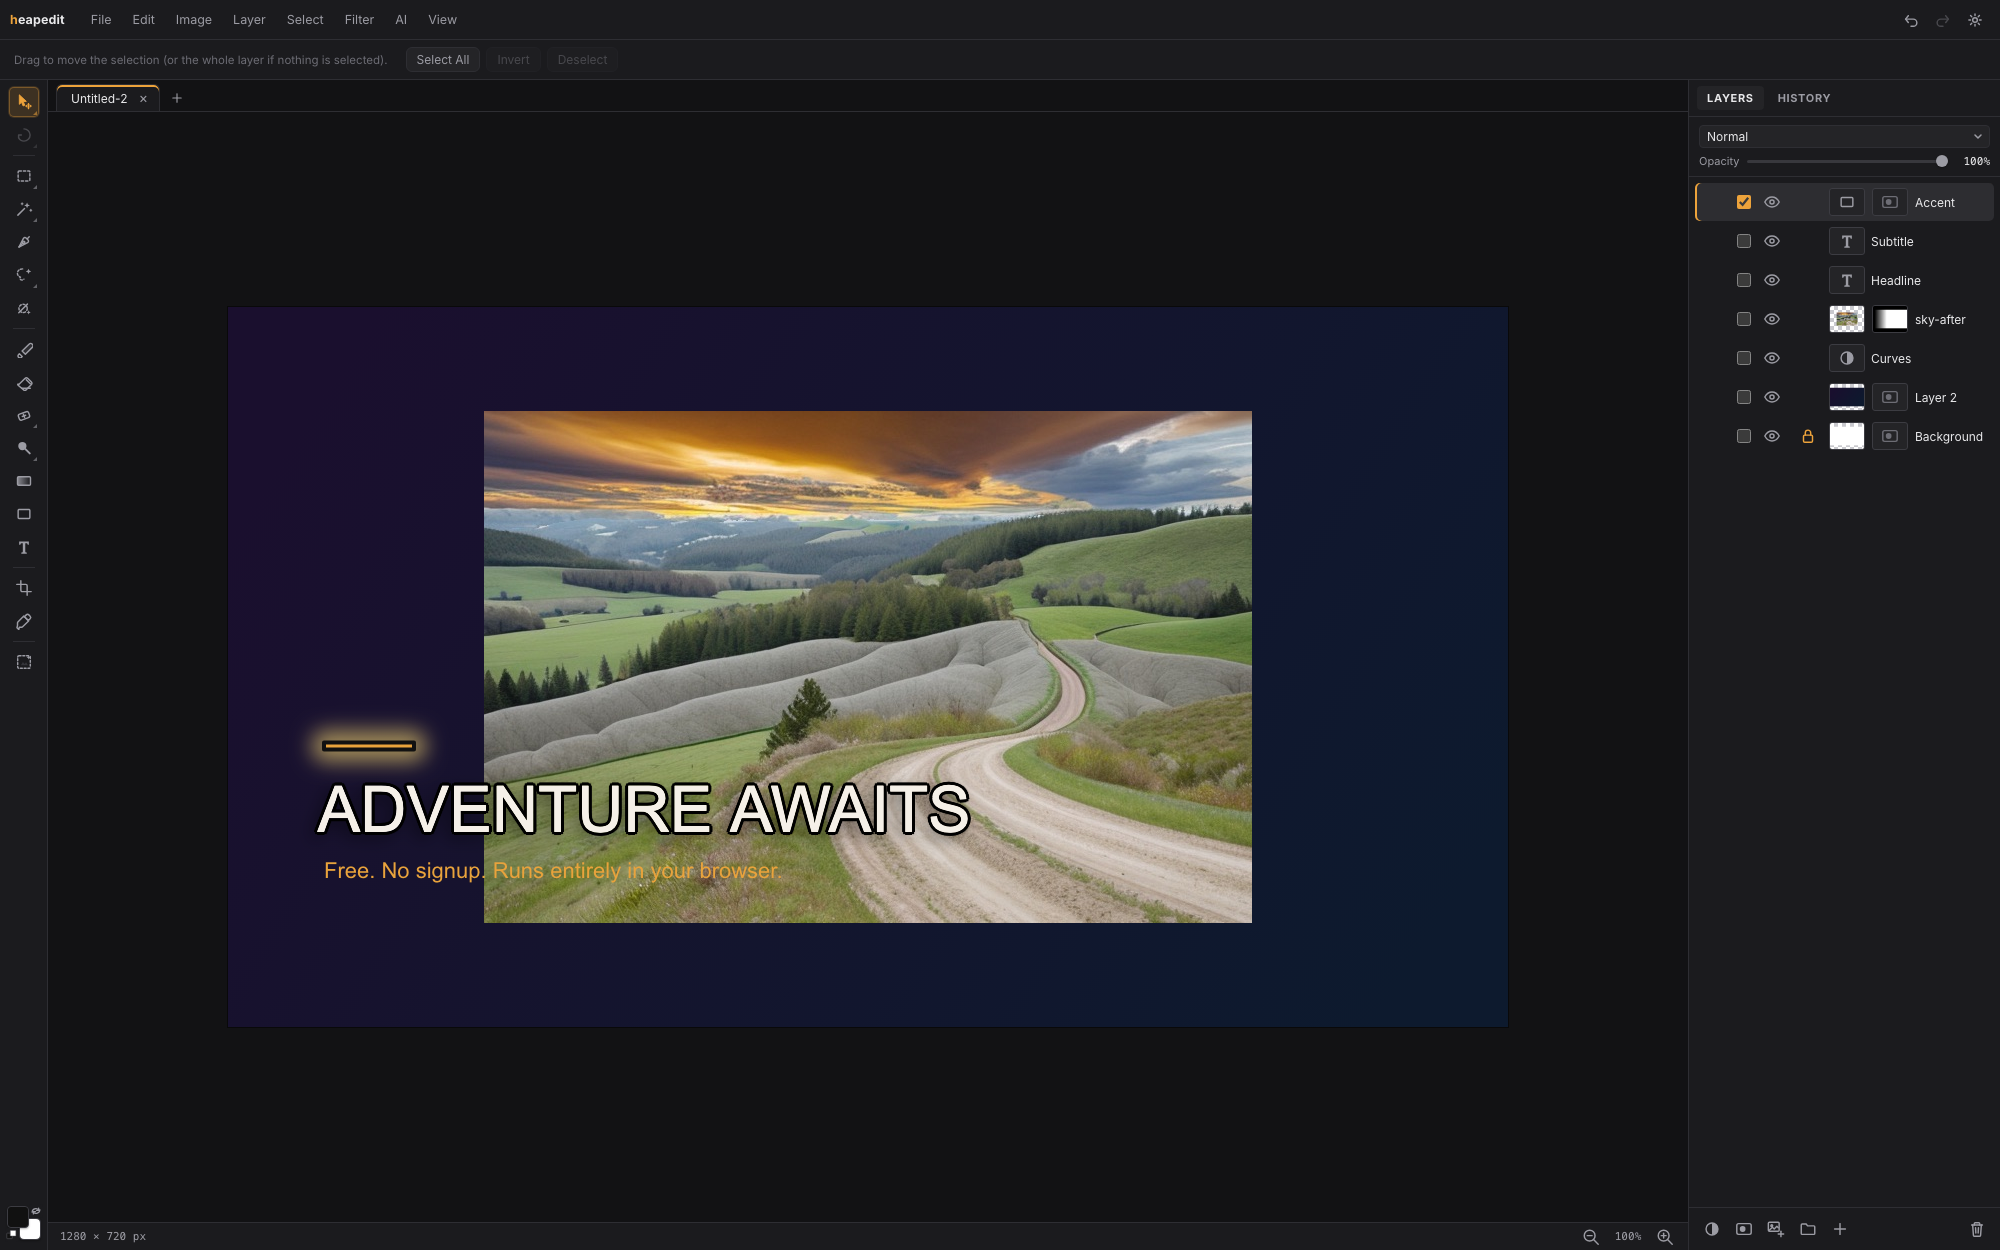Toggle the light/dark theme sun icon
Viewport: 2000px width, 1250px height.
tap(1975, 20)
